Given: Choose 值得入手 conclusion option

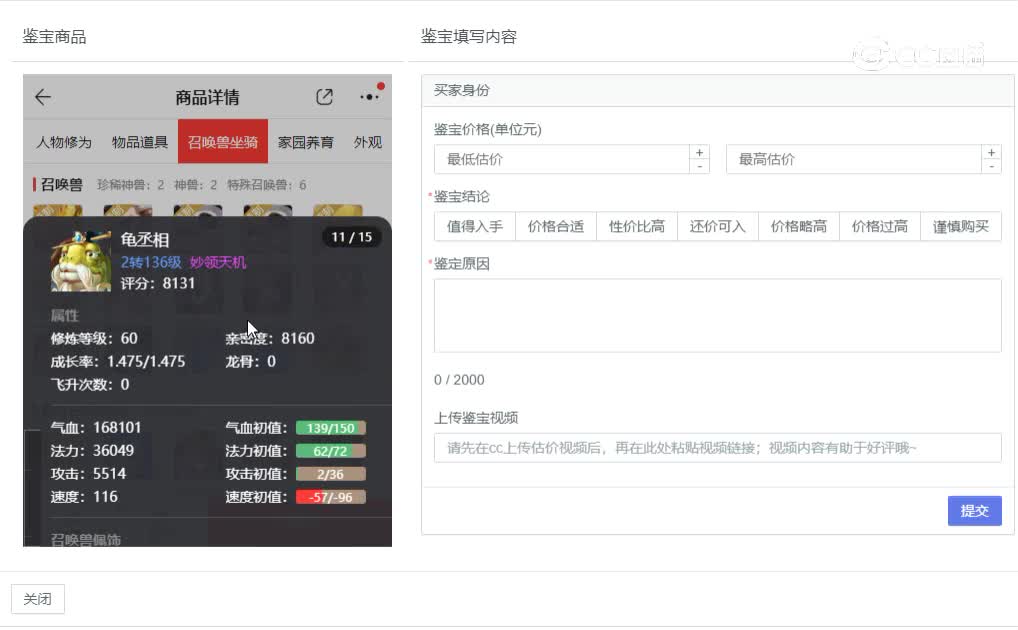Looking at the screenshot, I should (475, 227).
